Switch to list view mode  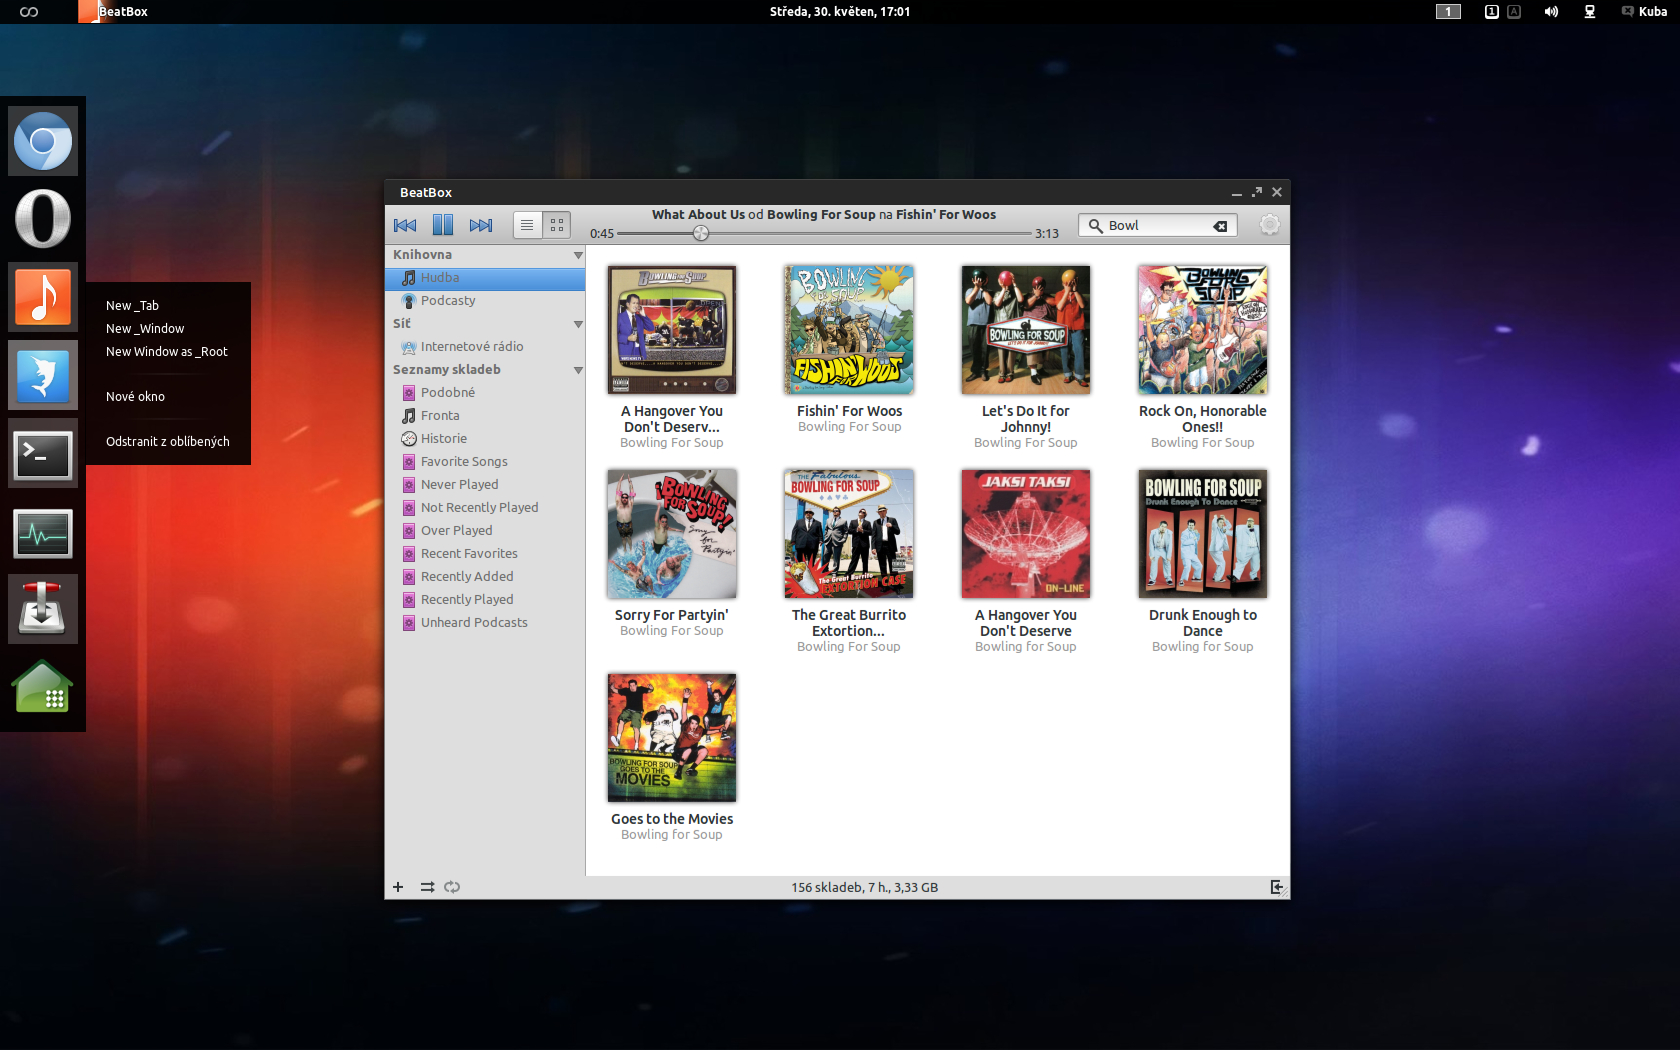click(527, 225)
